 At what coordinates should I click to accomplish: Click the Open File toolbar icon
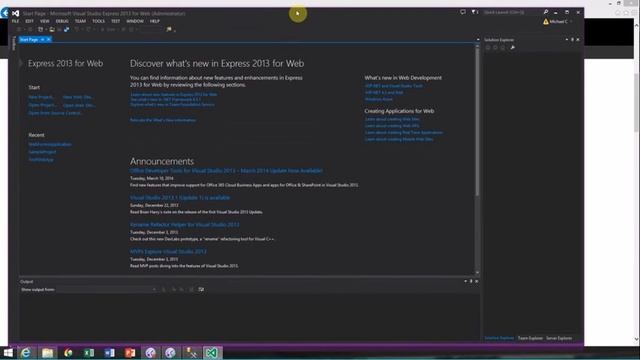[52, 29]
